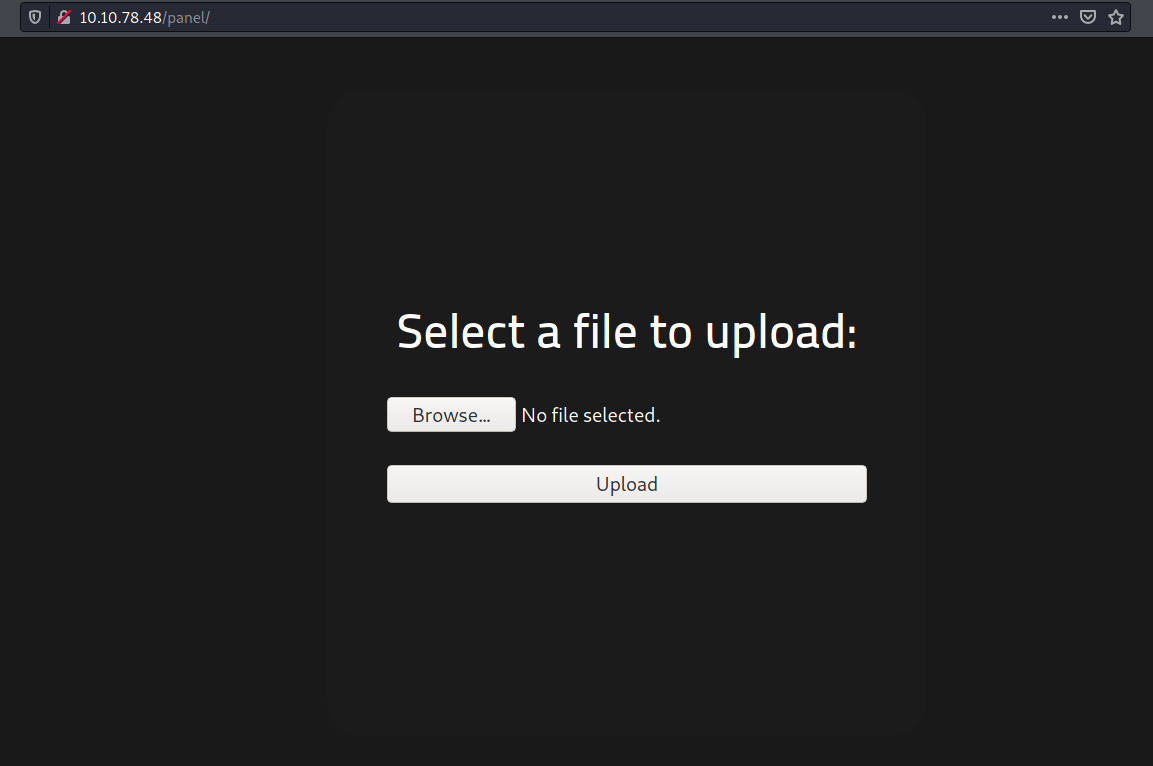1153x766 pixels.
Task: Click the dark page margin left of the card
Action: click(x=160, y=400)
